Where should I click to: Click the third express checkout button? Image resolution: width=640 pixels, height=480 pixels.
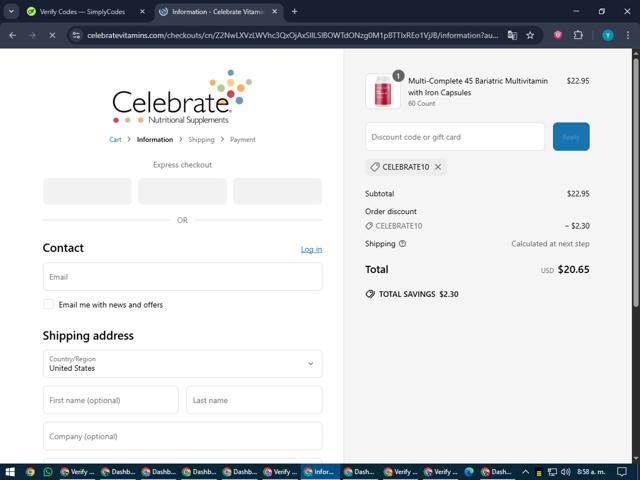(278, 191)
